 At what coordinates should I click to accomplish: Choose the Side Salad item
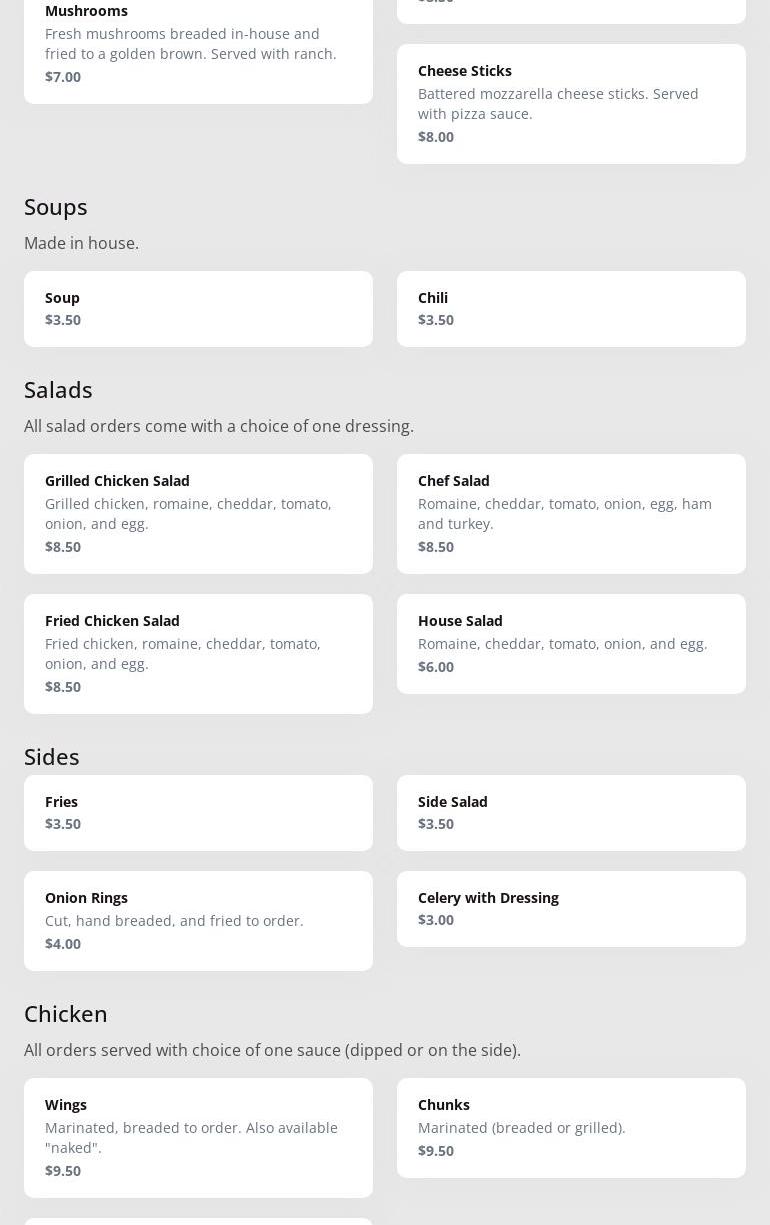(x=571, y=812)
